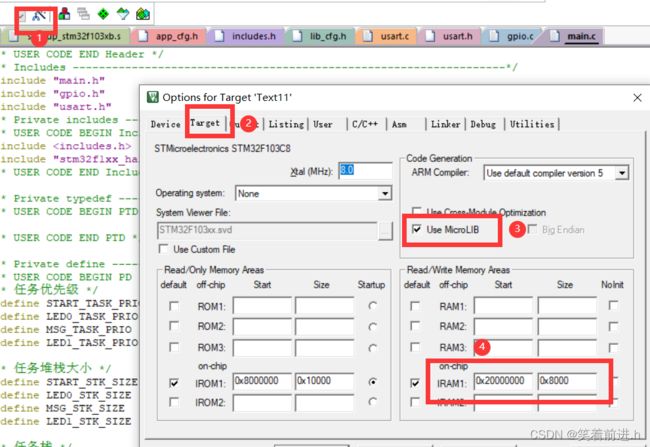
Task: Enable the Use Custom File checkbox
Action: (x=164, y=249)
